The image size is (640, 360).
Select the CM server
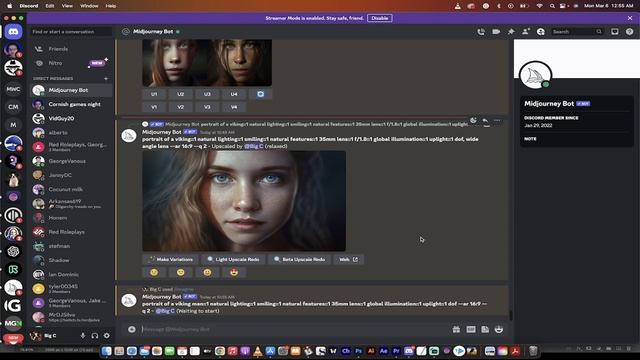[13, 107]
